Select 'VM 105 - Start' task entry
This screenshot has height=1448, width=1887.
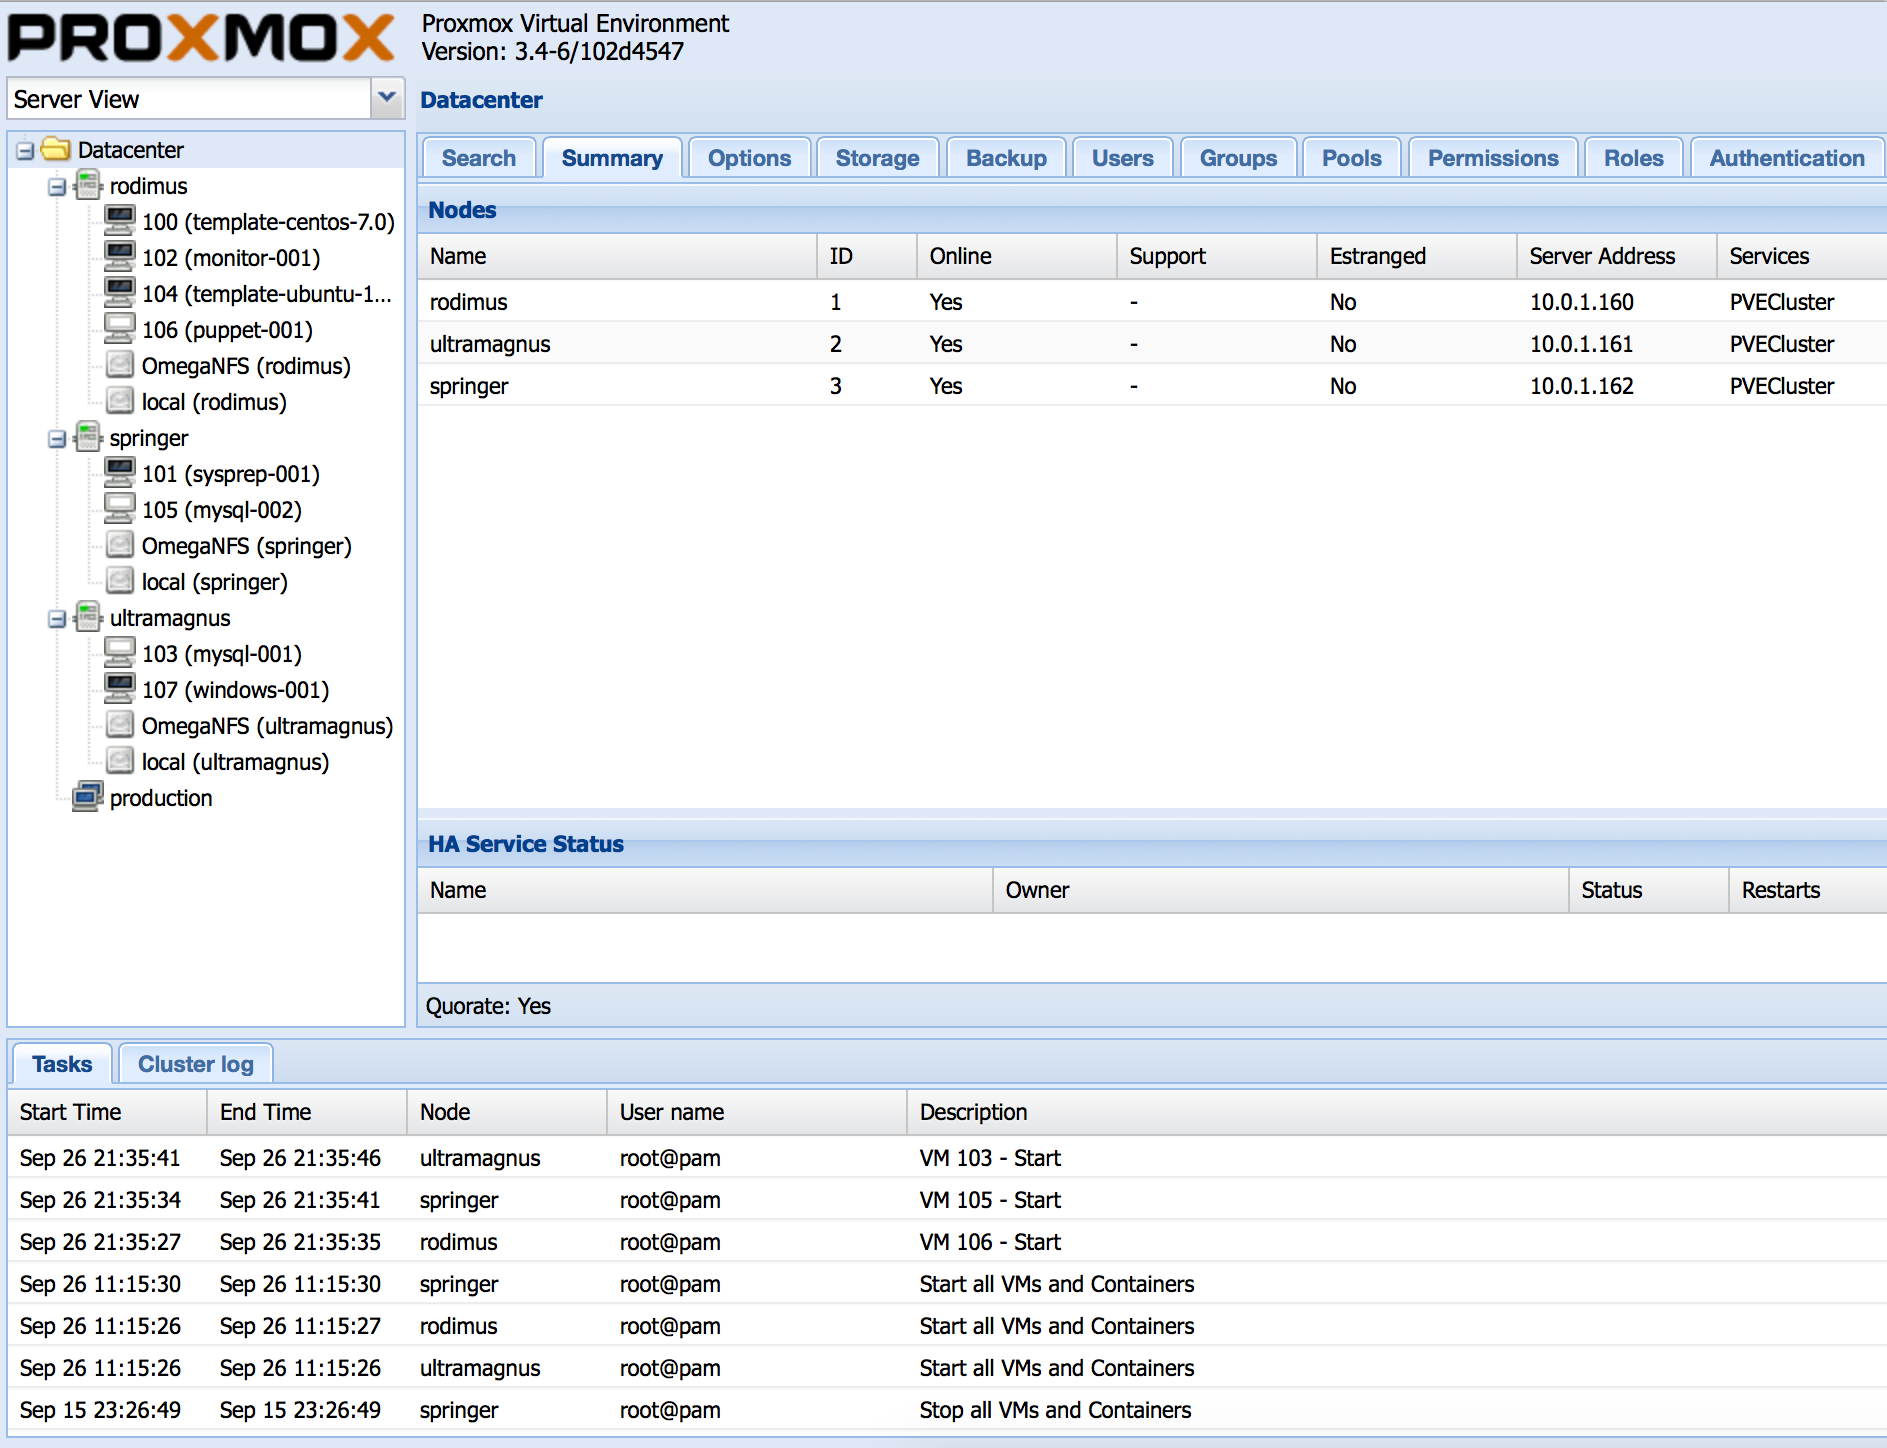[x=947, y=1199]
